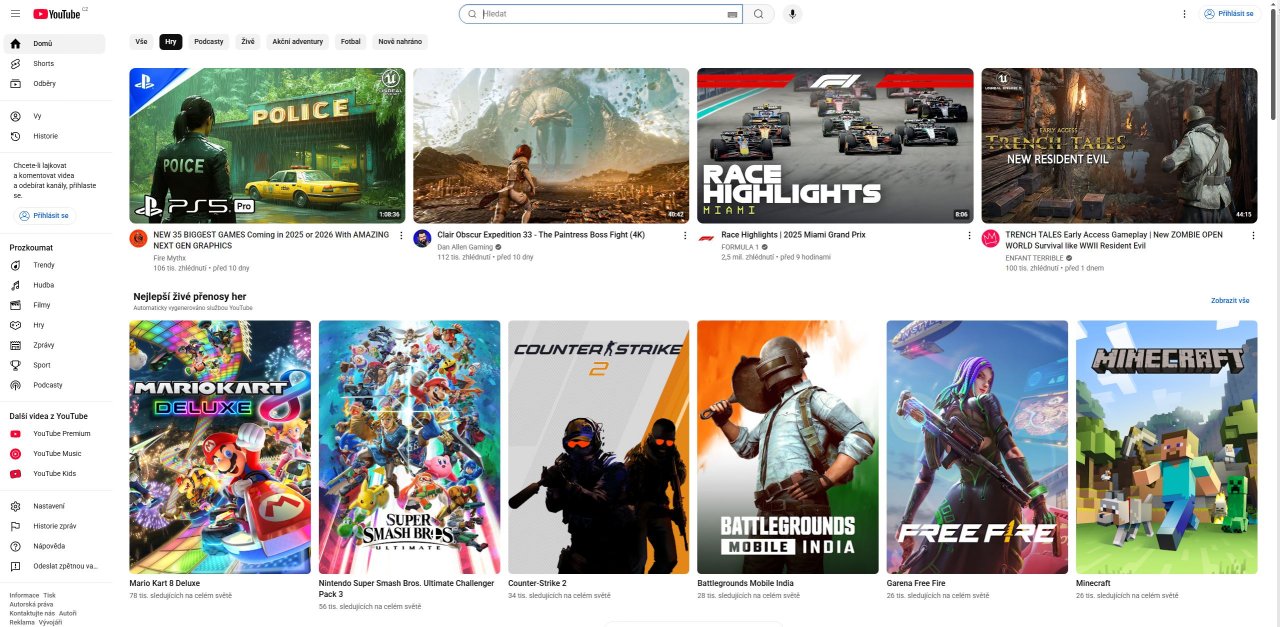Play the Race Highlights Miami thumbnail
The image size is (1280, 627).
[835, 145]
